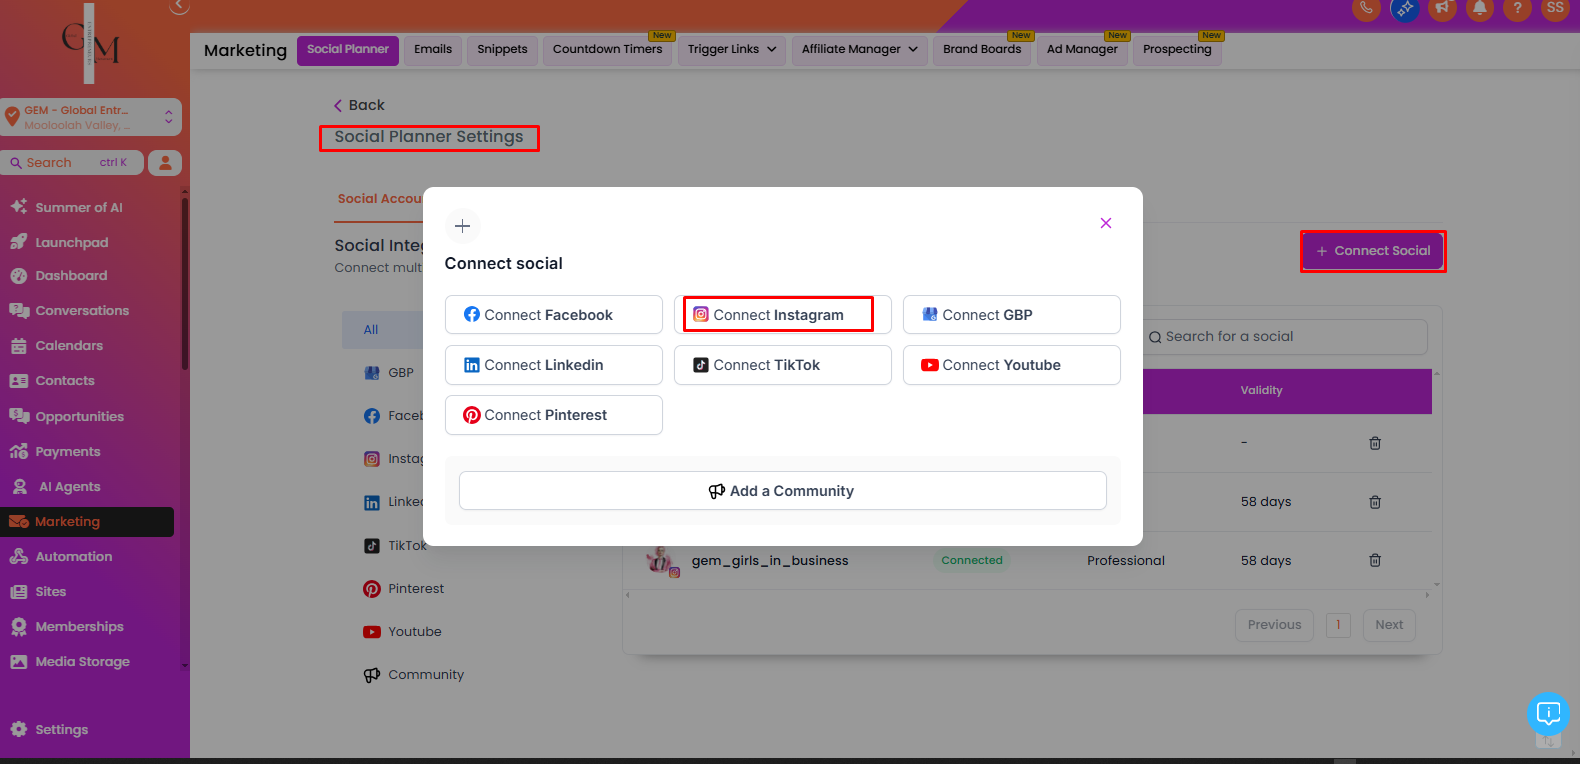Image resolution: width=1580 pixels, height=764 pixels.
Task: Click gem_girls_in_business profile thumbnail
Action: click(661, 561)
